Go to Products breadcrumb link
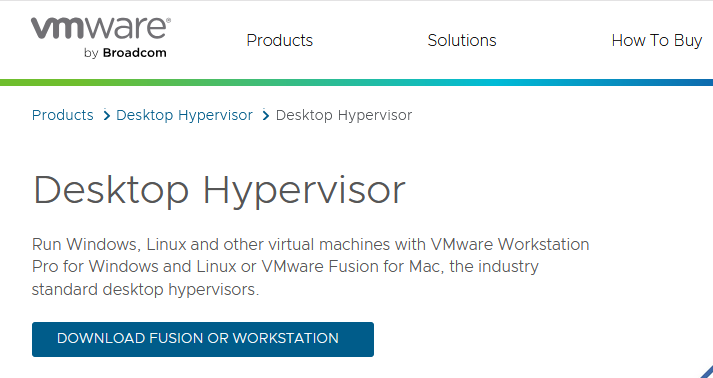This screenshot has height=378, width=713. (x=63, y=115)
